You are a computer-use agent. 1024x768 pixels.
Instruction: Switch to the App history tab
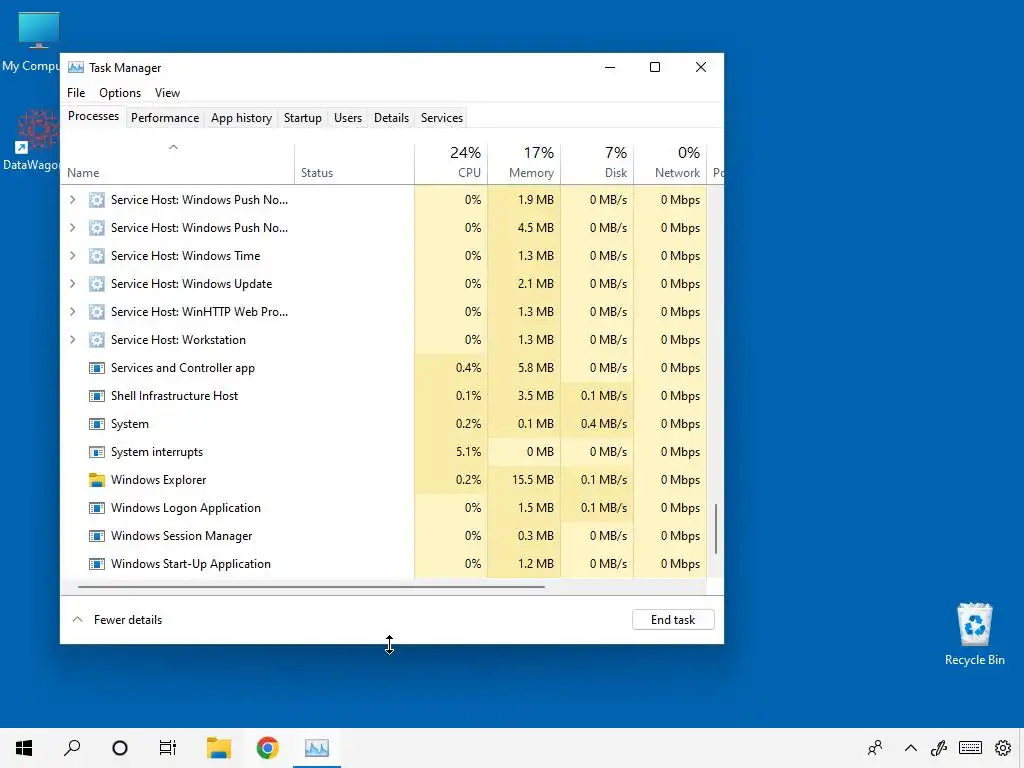coord(241,118)
